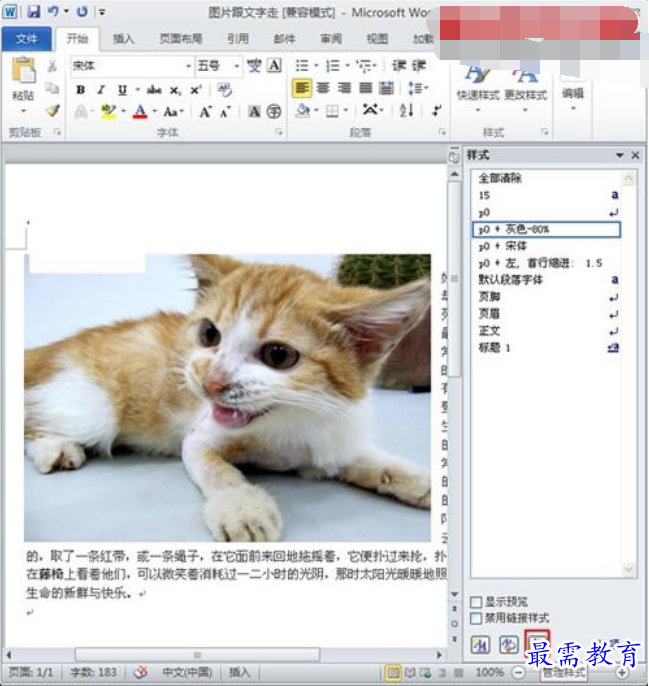The image size is (649, 686).
Task: Switch to the 审阅 Review tab
Action: (x=331, y=39)
